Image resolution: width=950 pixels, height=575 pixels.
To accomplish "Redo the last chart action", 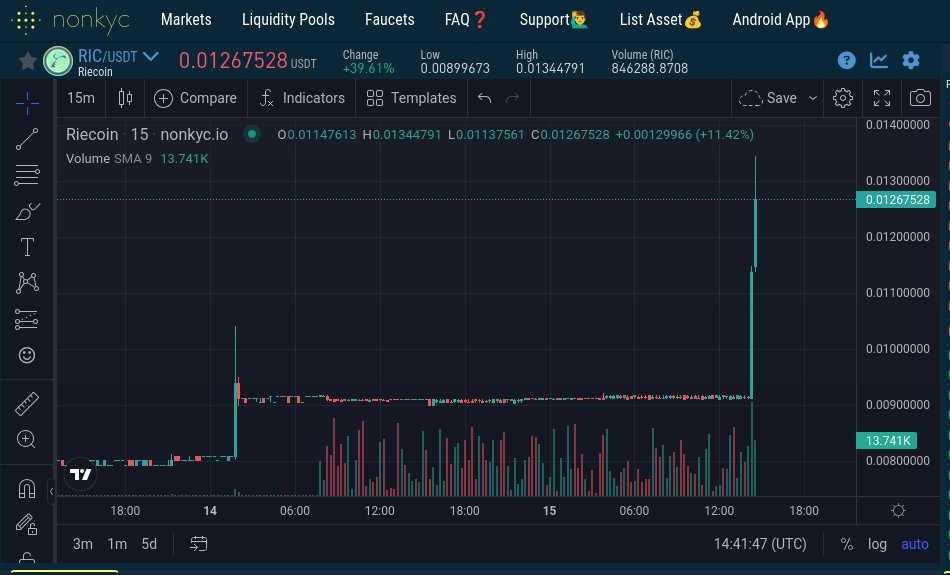I will [x=513, y=98].
